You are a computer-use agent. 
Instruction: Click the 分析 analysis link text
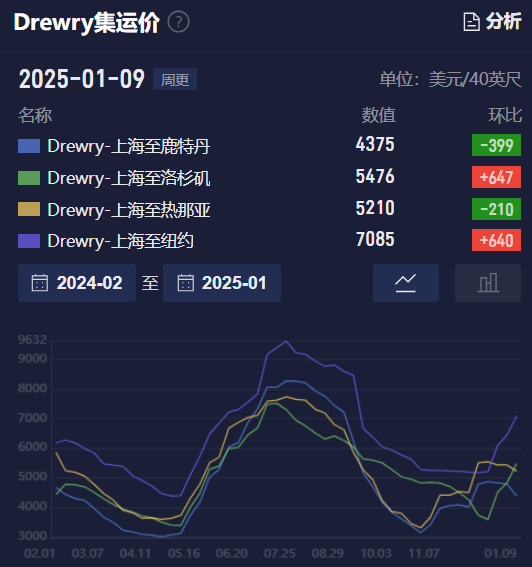(503, 22)
